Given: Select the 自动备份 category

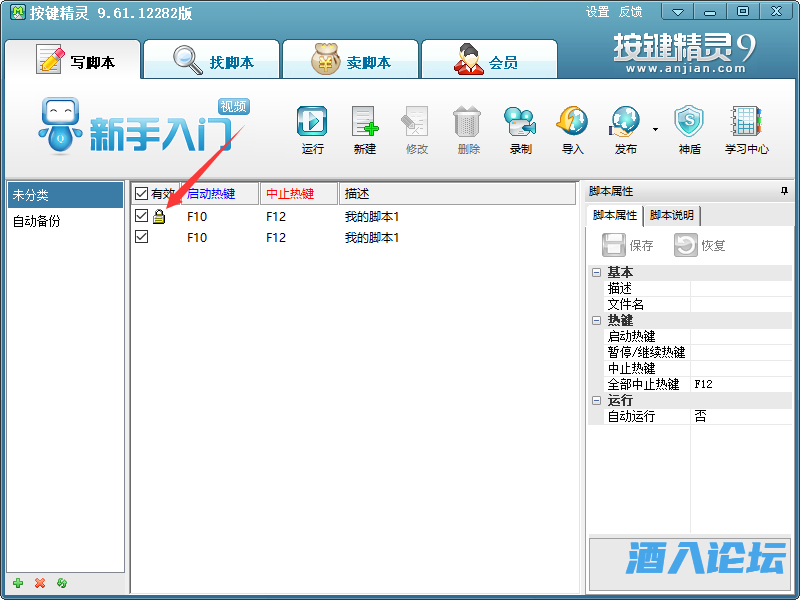Looking at the screenshot, I should click(36, 221).
